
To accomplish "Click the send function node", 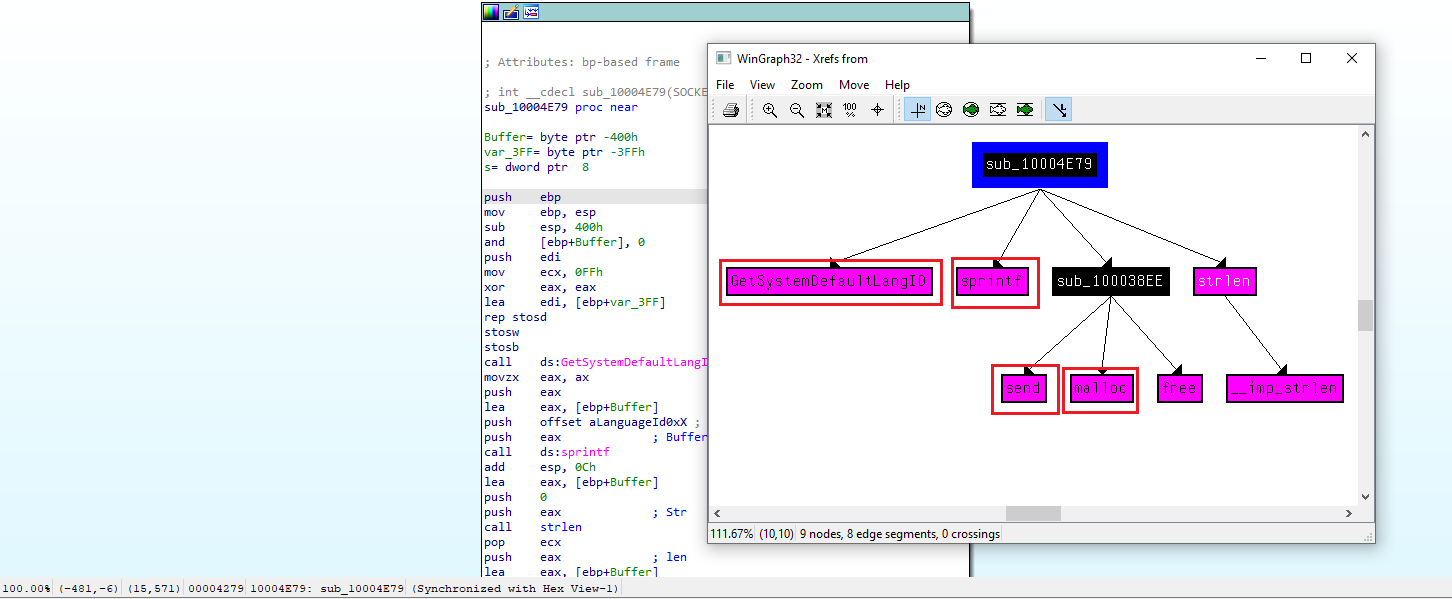I will pos(1023,388).
